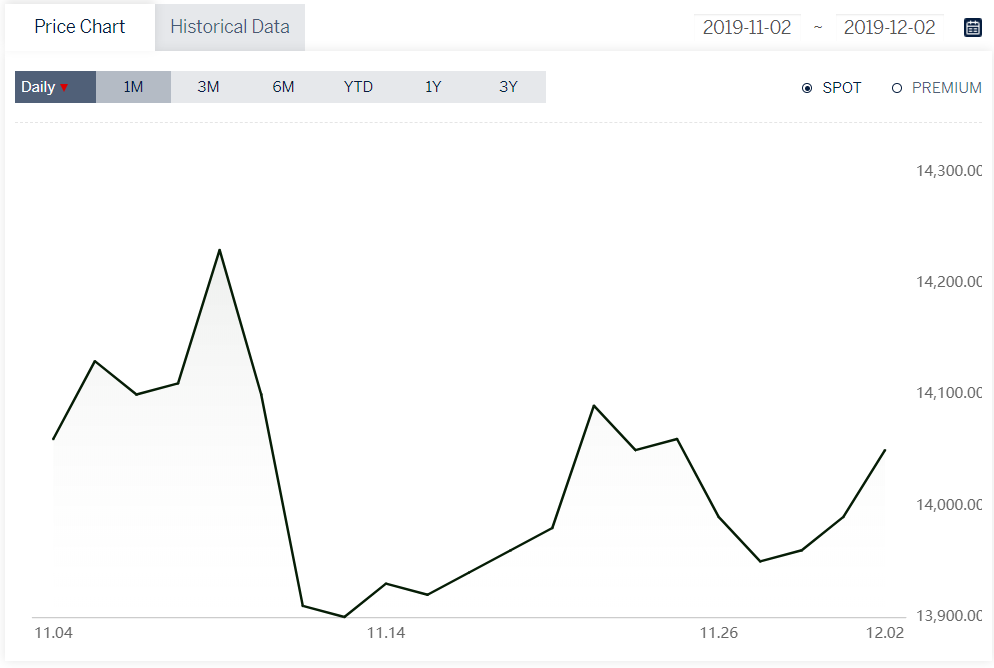Click the 11.04 date axis label
This screenshot has width=994, height=668.
pyautogui.click(x=53, y=633)
